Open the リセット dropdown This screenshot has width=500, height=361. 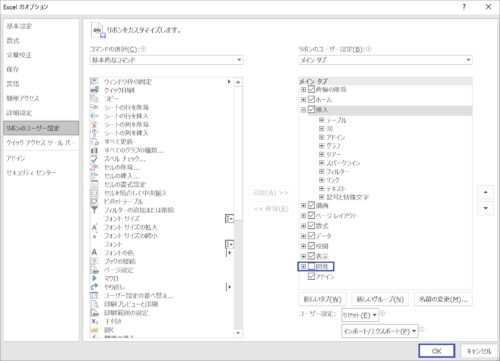360,315
